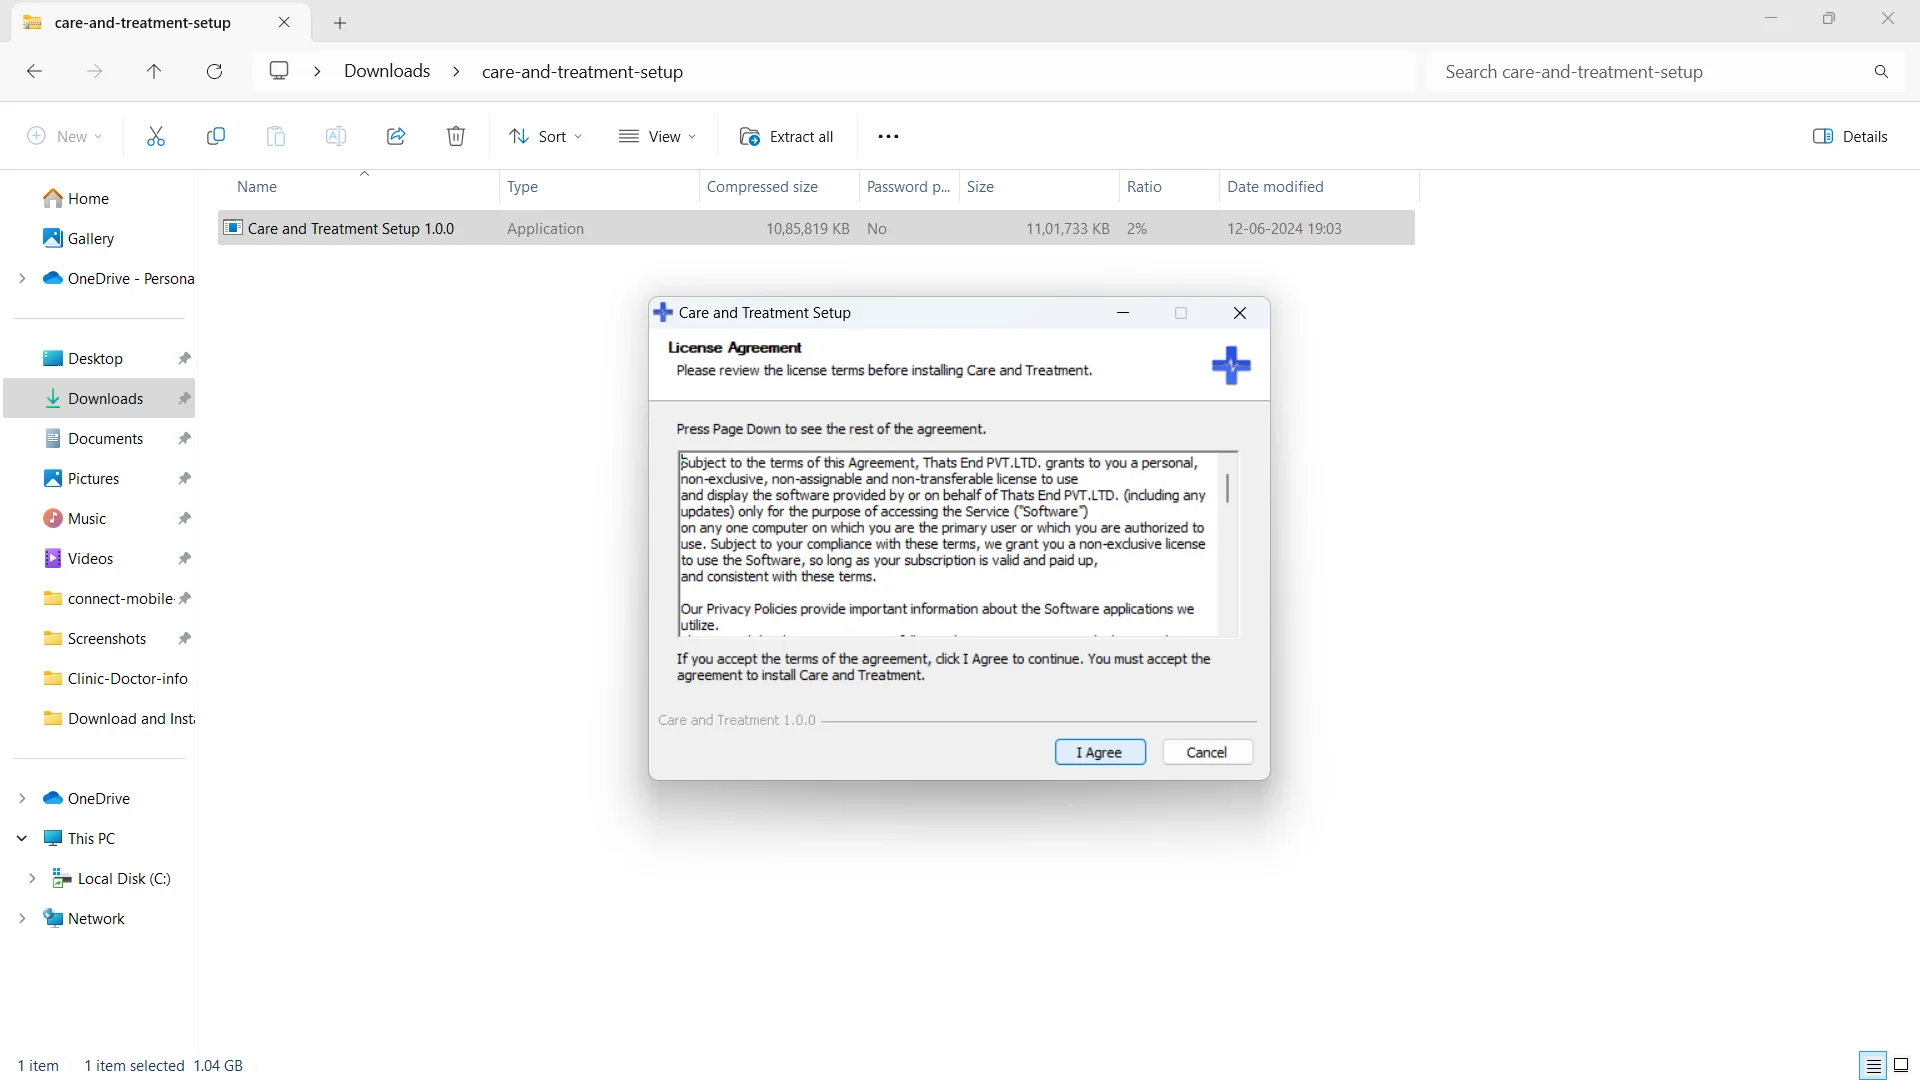The image size is (1920, 1080).
Task: Expand the Network tree item
Action: click(x=21, y=919)
